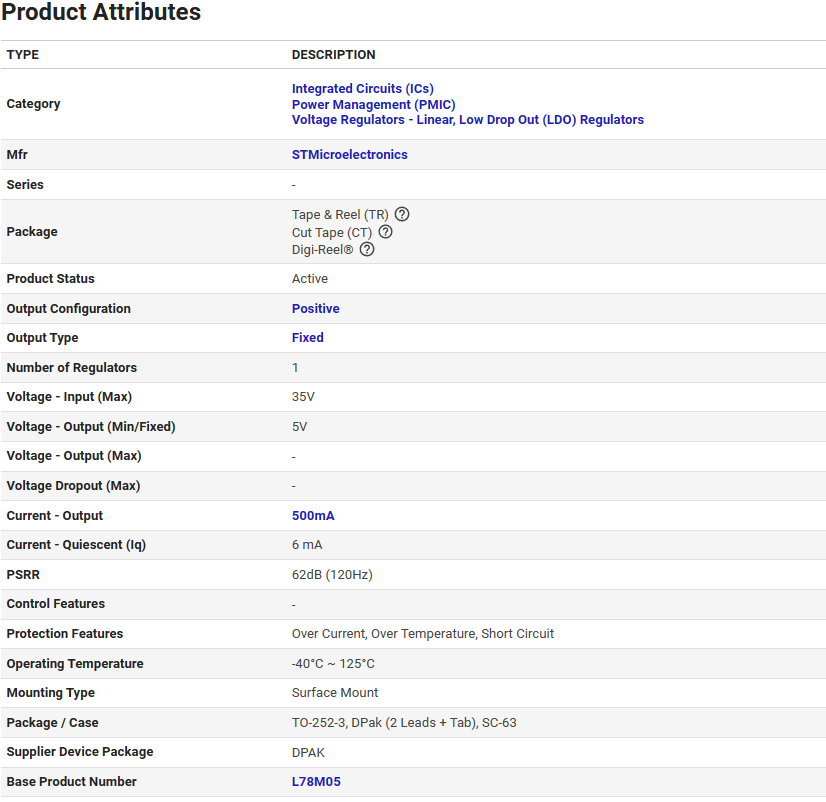Image resolution: width=826 pixels, height=802 pixels.
Task: Click the Active product status value
Action: (309, 279)
